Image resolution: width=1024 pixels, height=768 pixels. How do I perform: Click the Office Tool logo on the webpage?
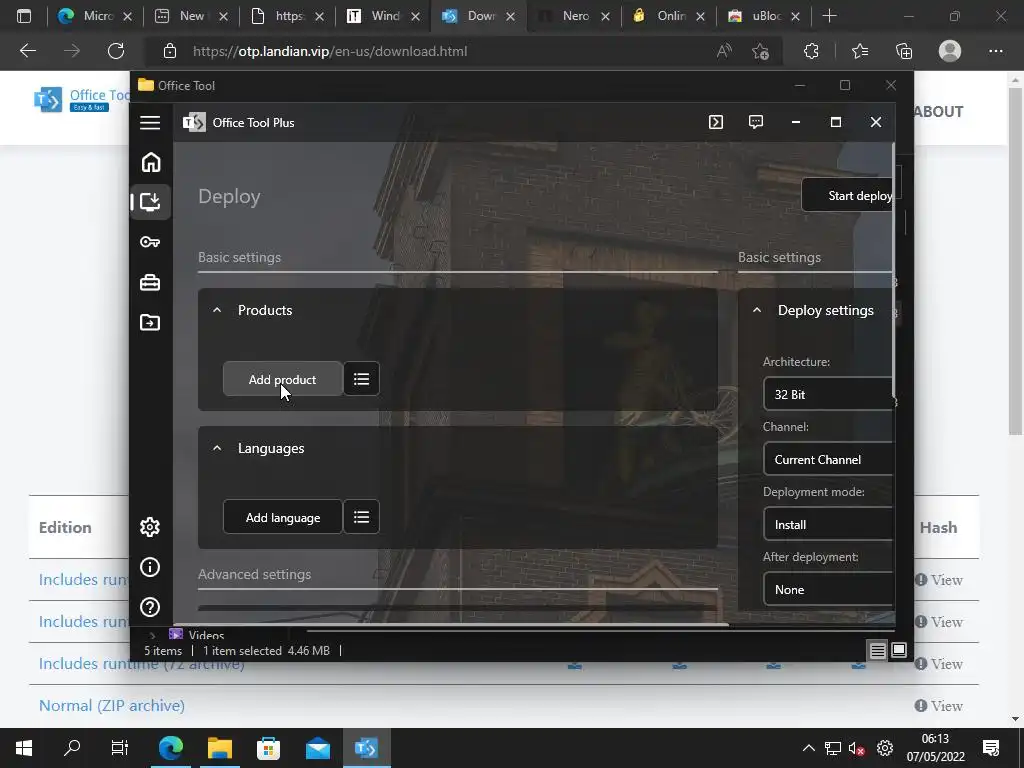coord(82,99)
